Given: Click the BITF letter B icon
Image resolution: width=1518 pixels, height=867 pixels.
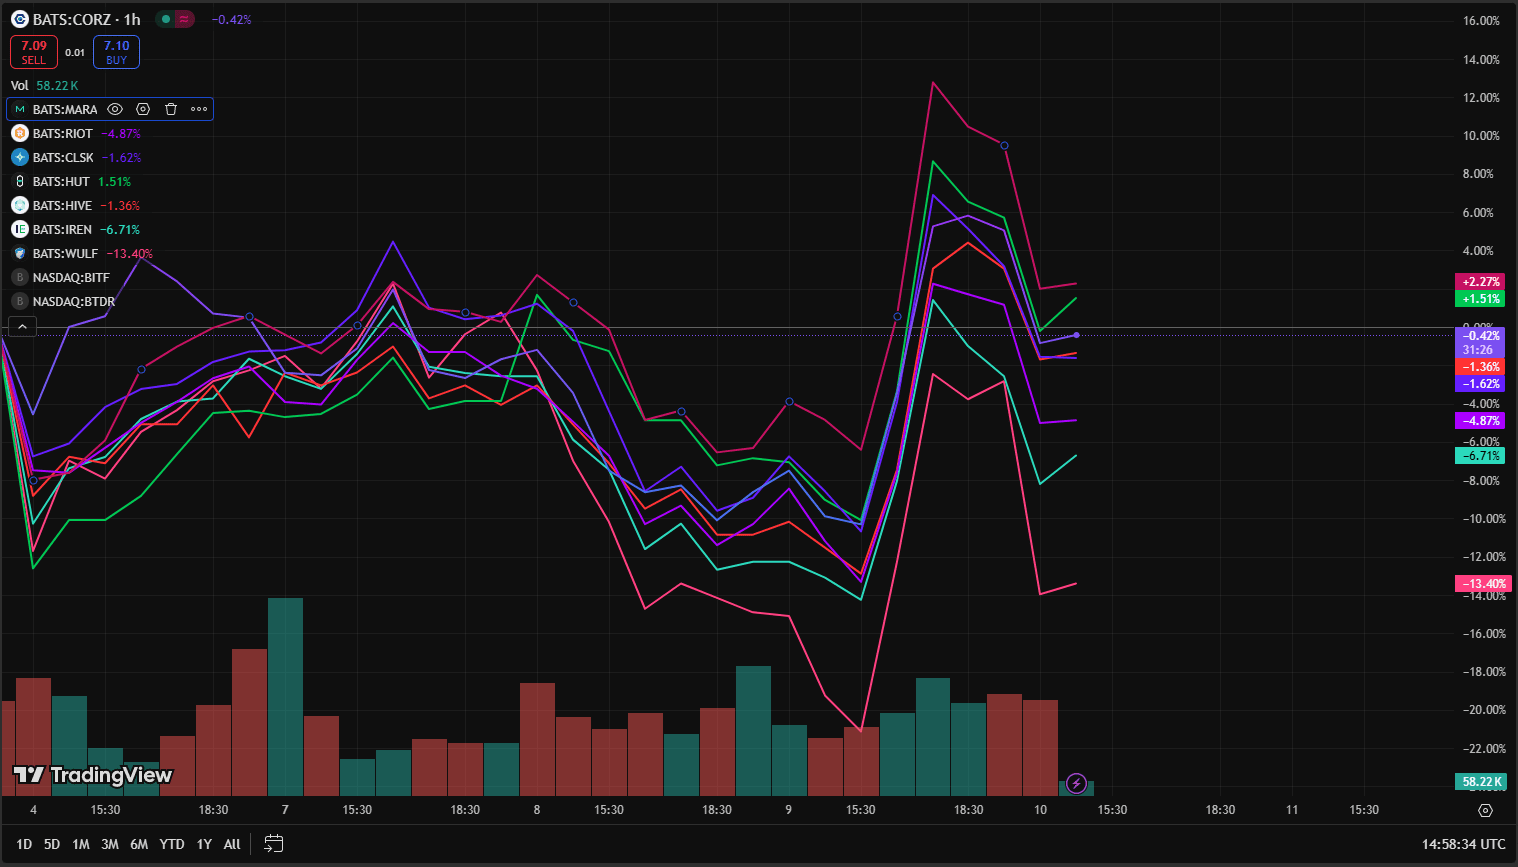Looking at the screenshot, I should [x=19, y=277].
